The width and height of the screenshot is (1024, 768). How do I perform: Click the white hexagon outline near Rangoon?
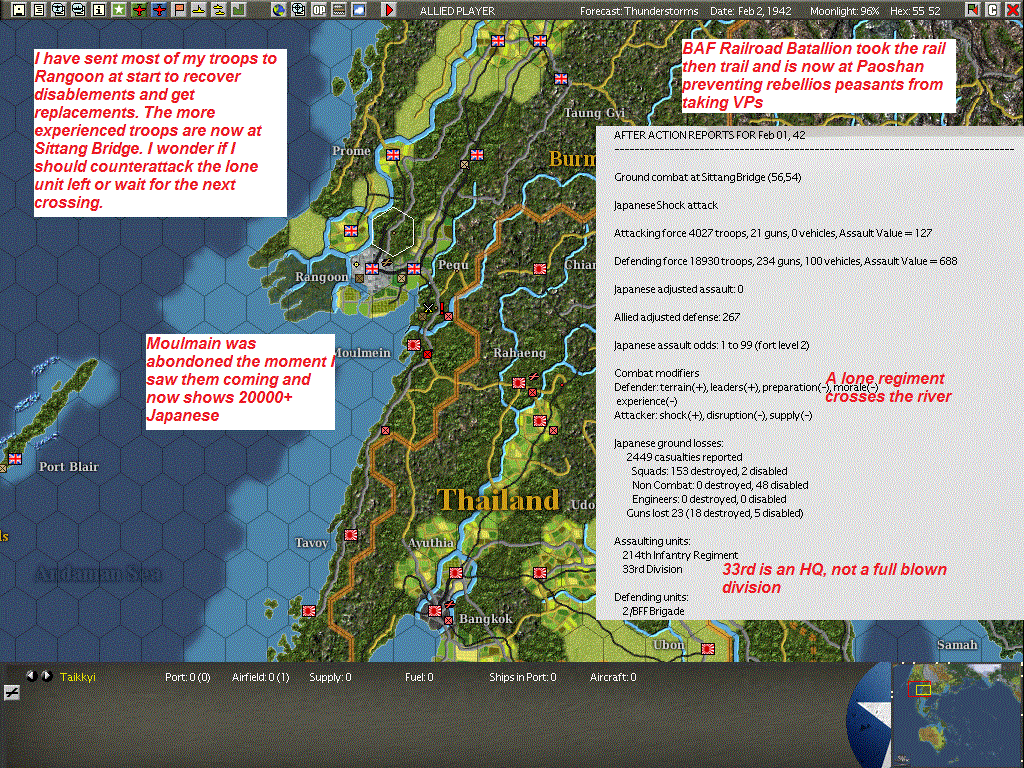(393, 231)
